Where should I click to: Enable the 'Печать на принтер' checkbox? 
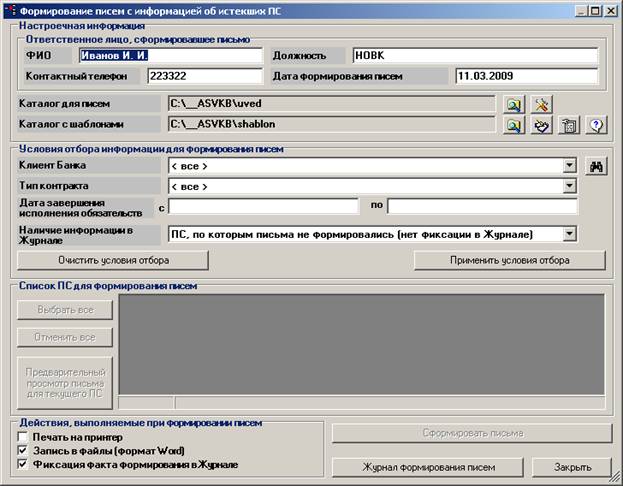click(23, 438)
